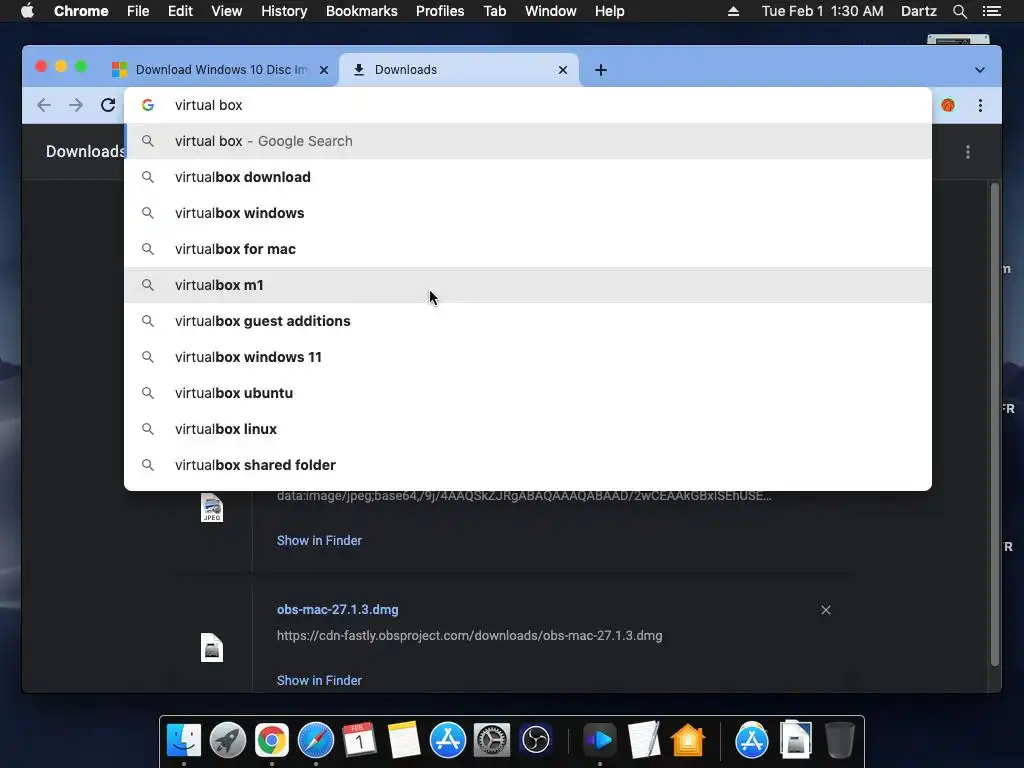The height and width of the screenshot is (768, 1024).
Task: Open the Edit menu
Action: click(180, 11)
